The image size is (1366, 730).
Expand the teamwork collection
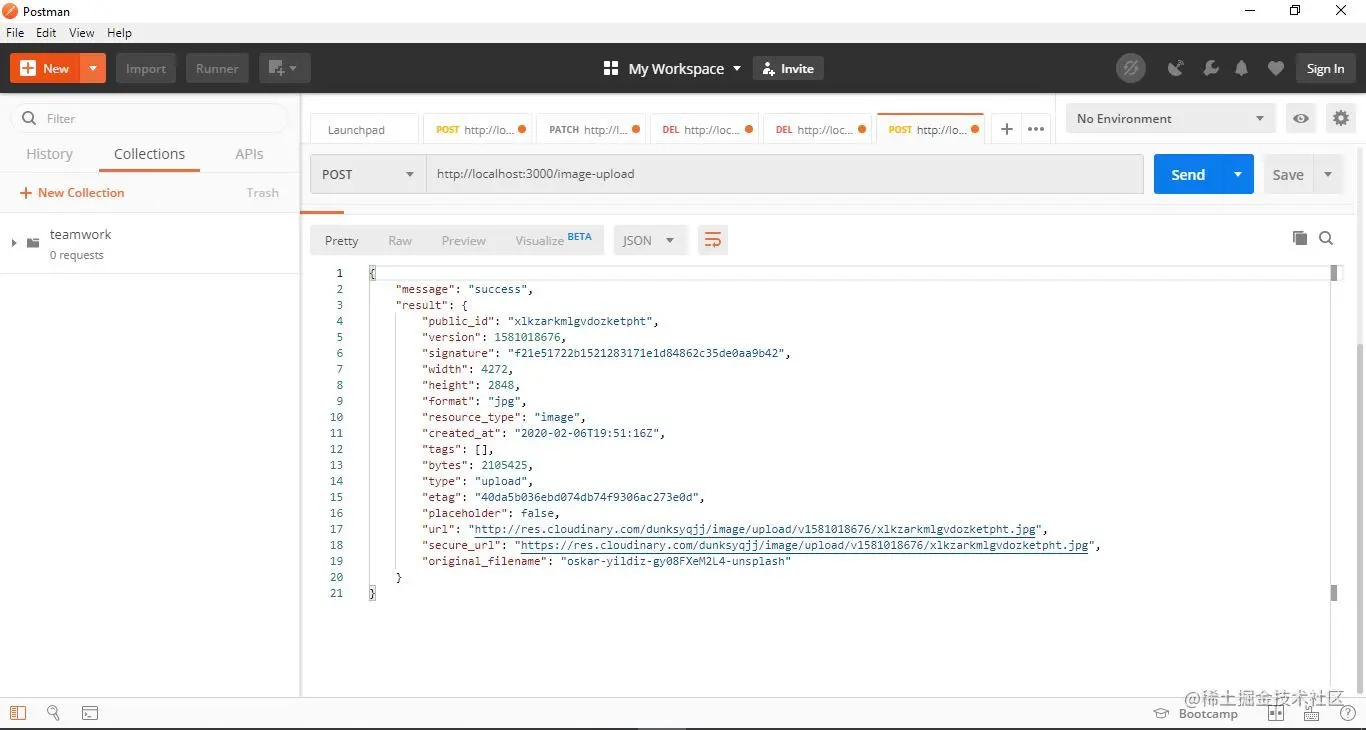coord(13,243)
